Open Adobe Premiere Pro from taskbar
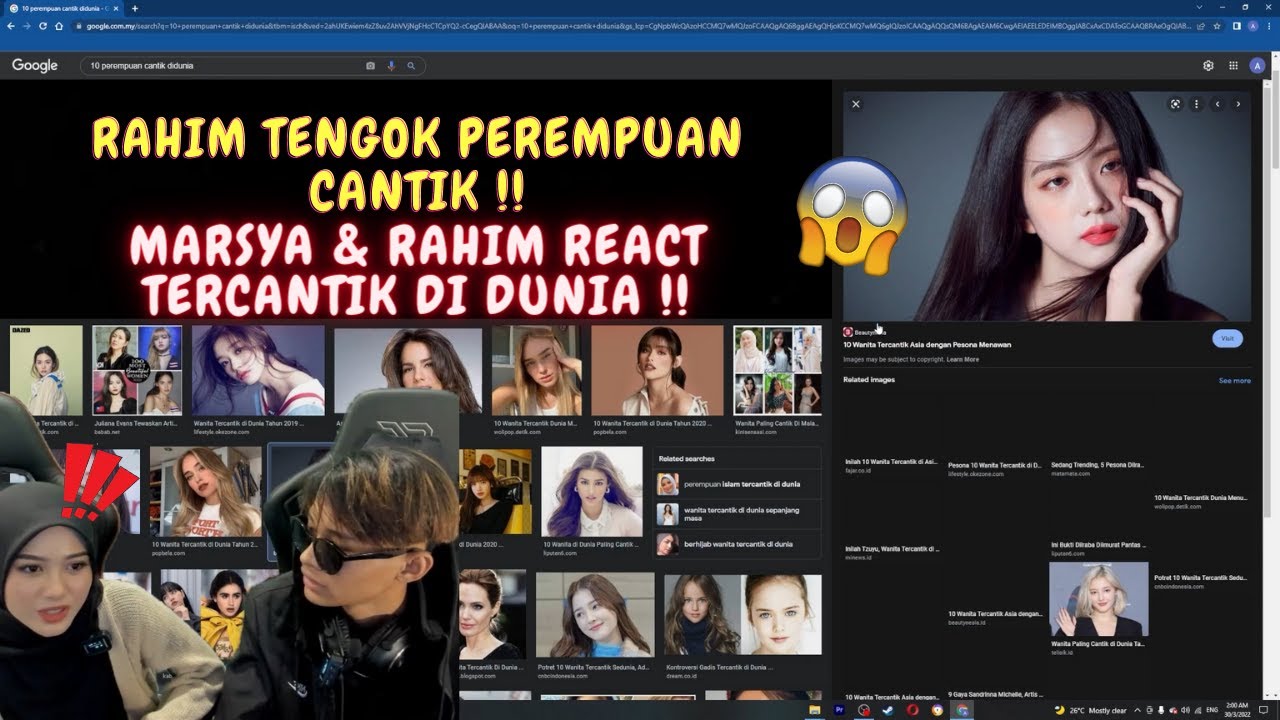 click(840, 710)
